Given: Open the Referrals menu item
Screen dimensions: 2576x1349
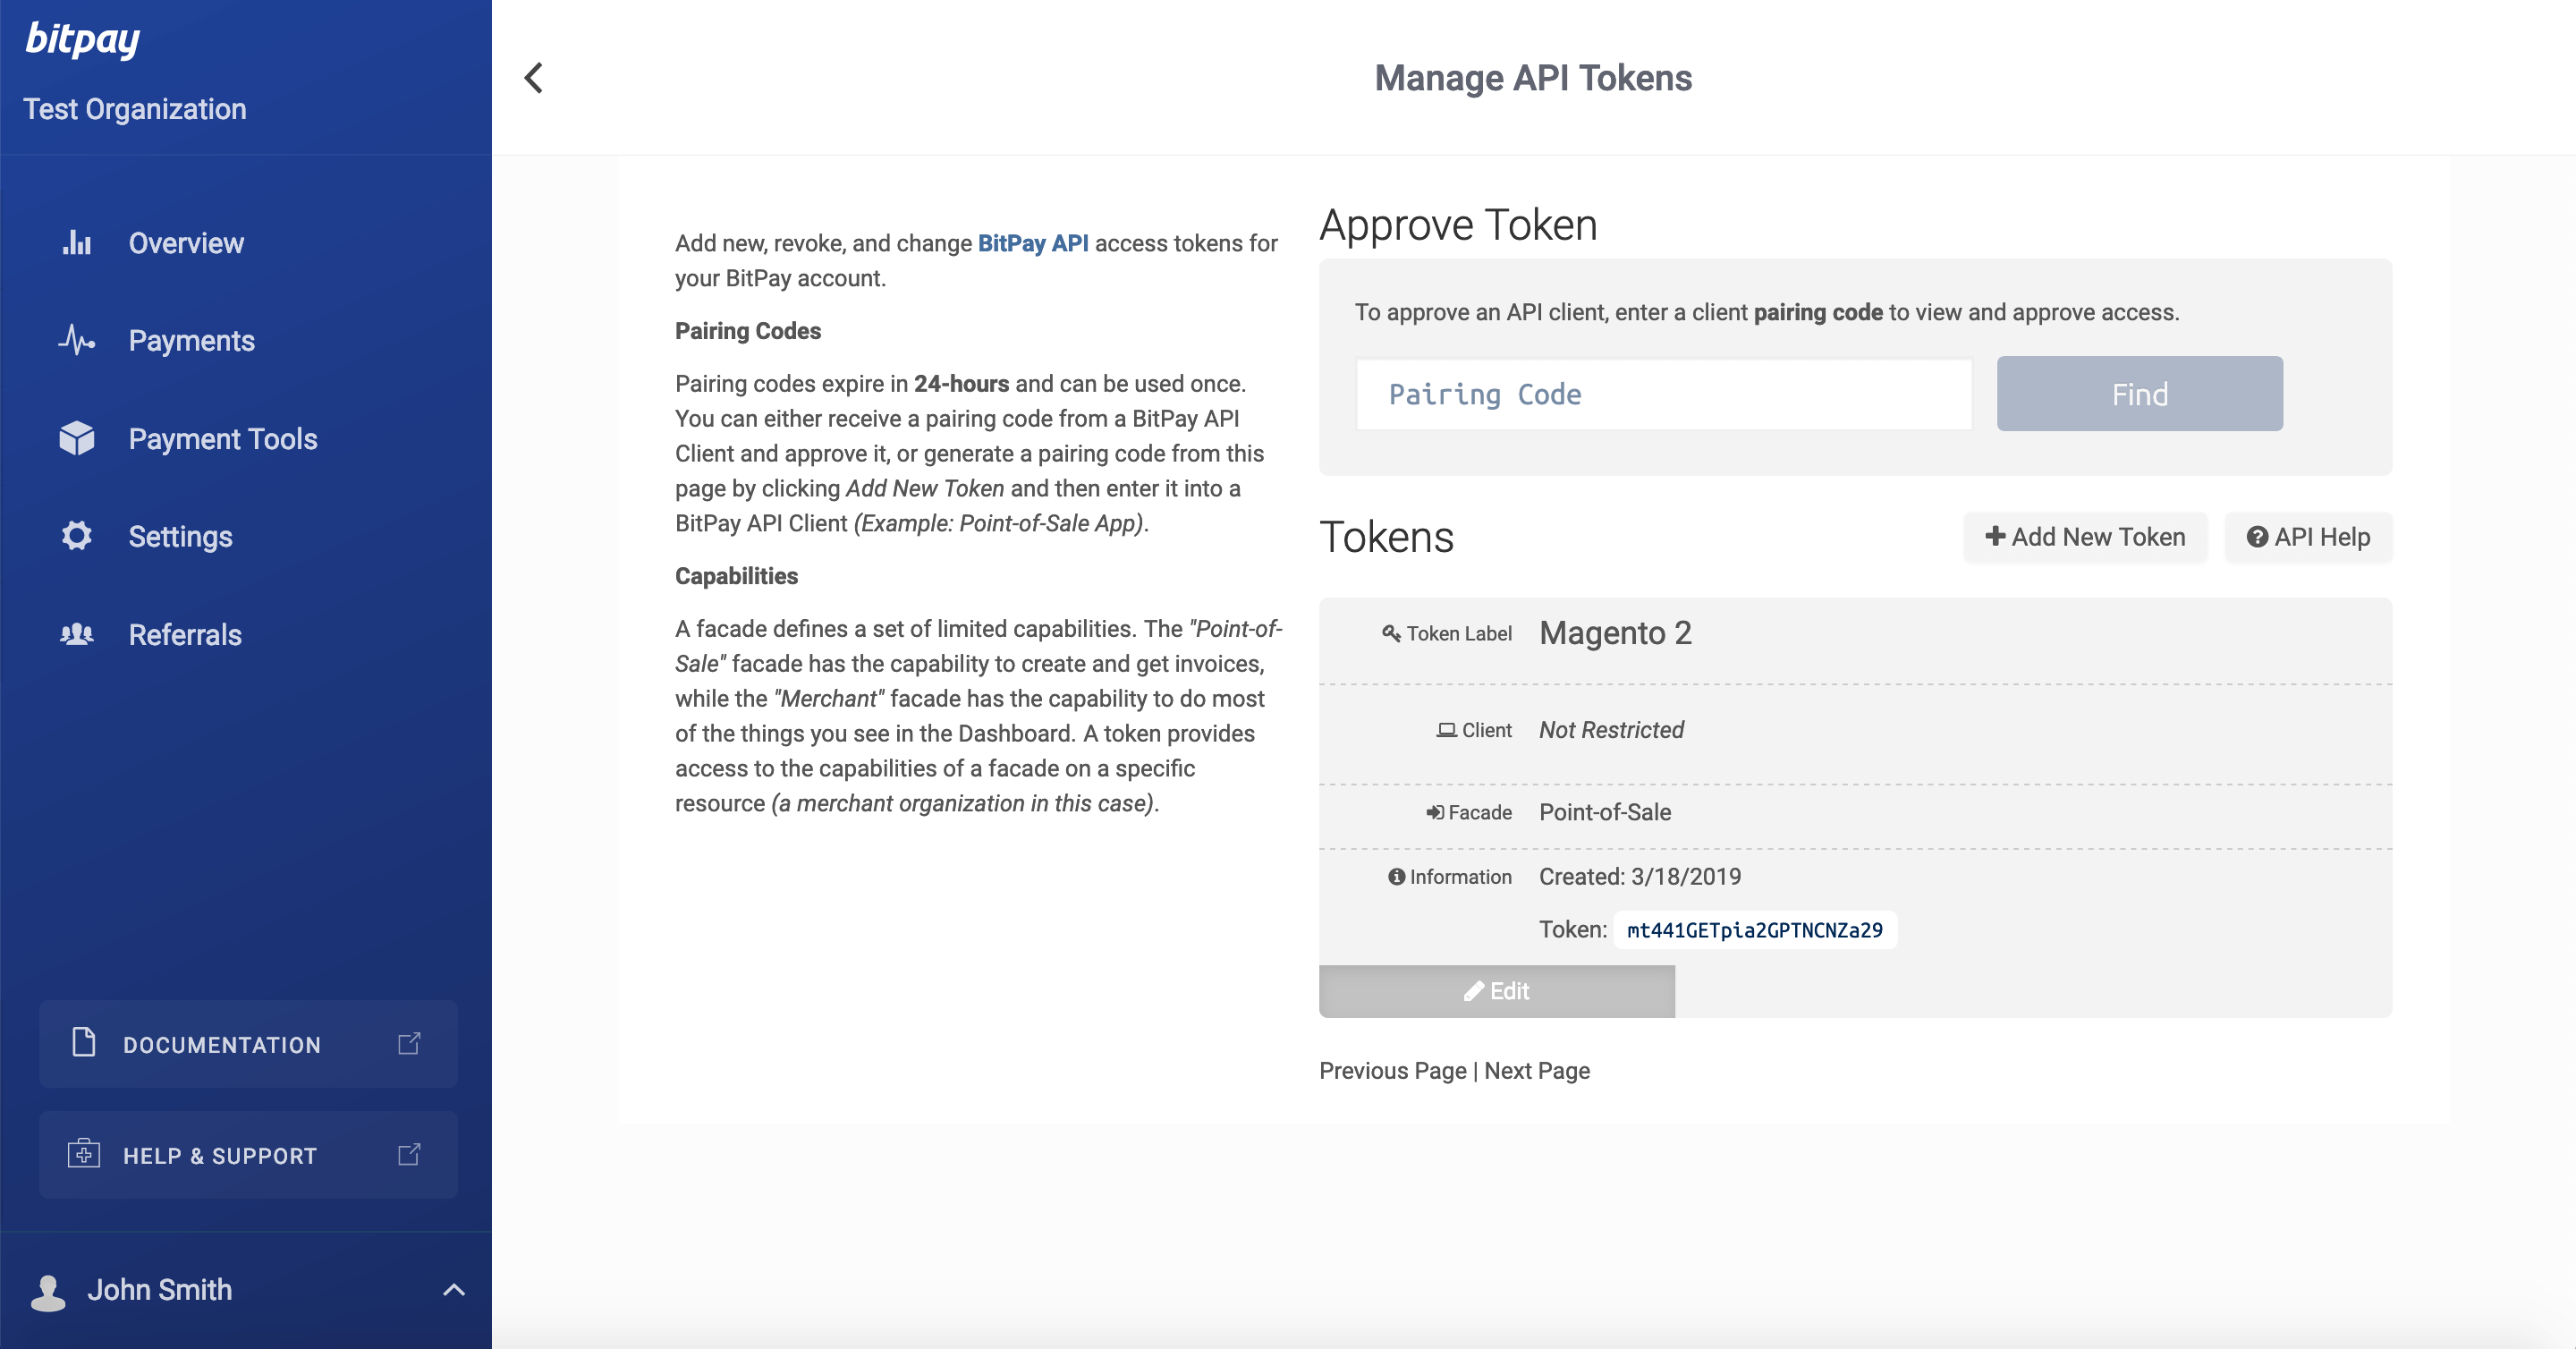Looking at the screenshot, I should coord(185,635).
